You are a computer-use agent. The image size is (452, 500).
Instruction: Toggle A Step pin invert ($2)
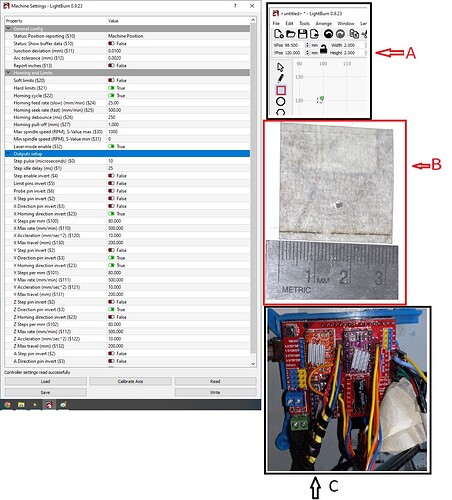click(111, 353)
